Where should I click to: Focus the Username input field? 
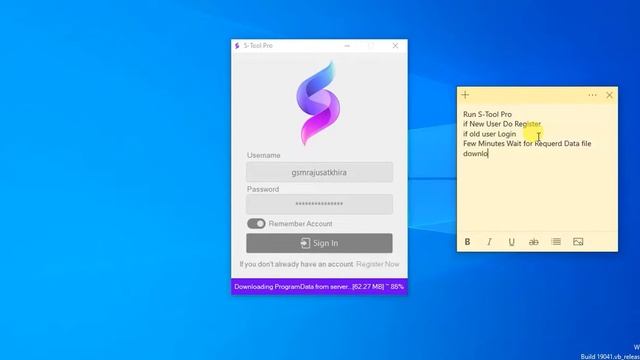tap(319, 172)
